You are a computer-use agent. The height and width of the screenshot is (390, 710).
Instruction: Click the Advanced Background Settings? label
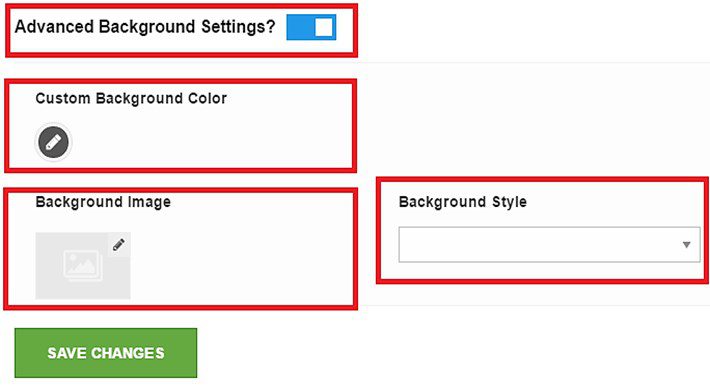coord(145,27)
